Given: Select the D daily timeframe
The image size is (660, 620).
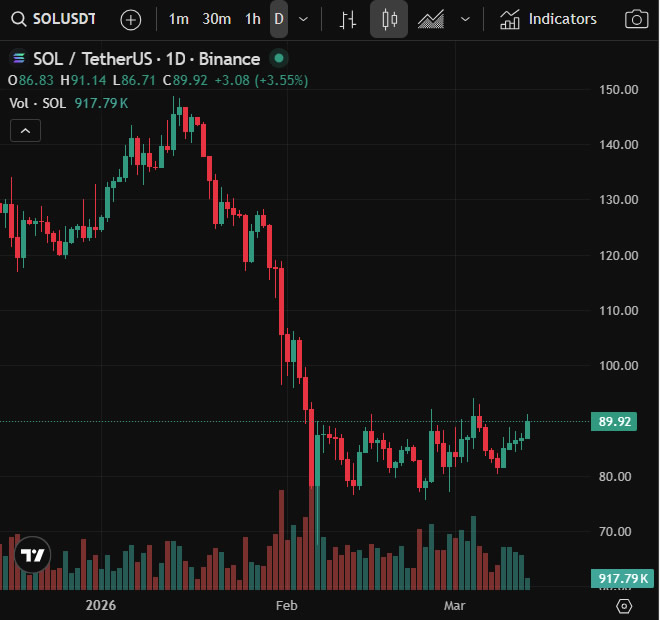Looking at the screenshot, I should (279, 19).
